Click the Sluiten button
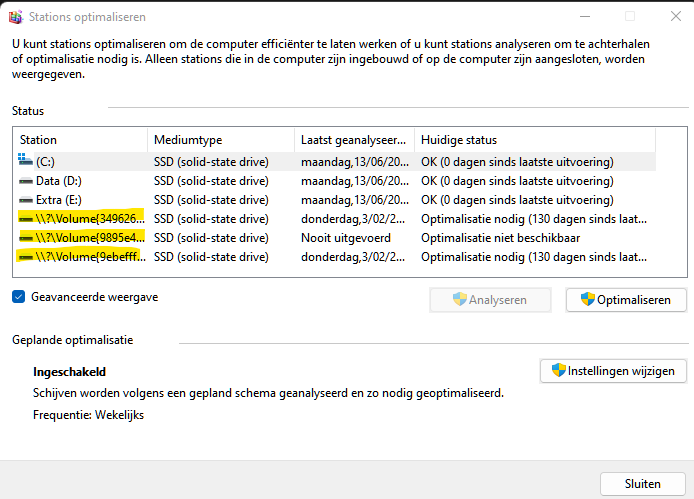Viewport: 694px width, 499px height. (x=643, y=484)
